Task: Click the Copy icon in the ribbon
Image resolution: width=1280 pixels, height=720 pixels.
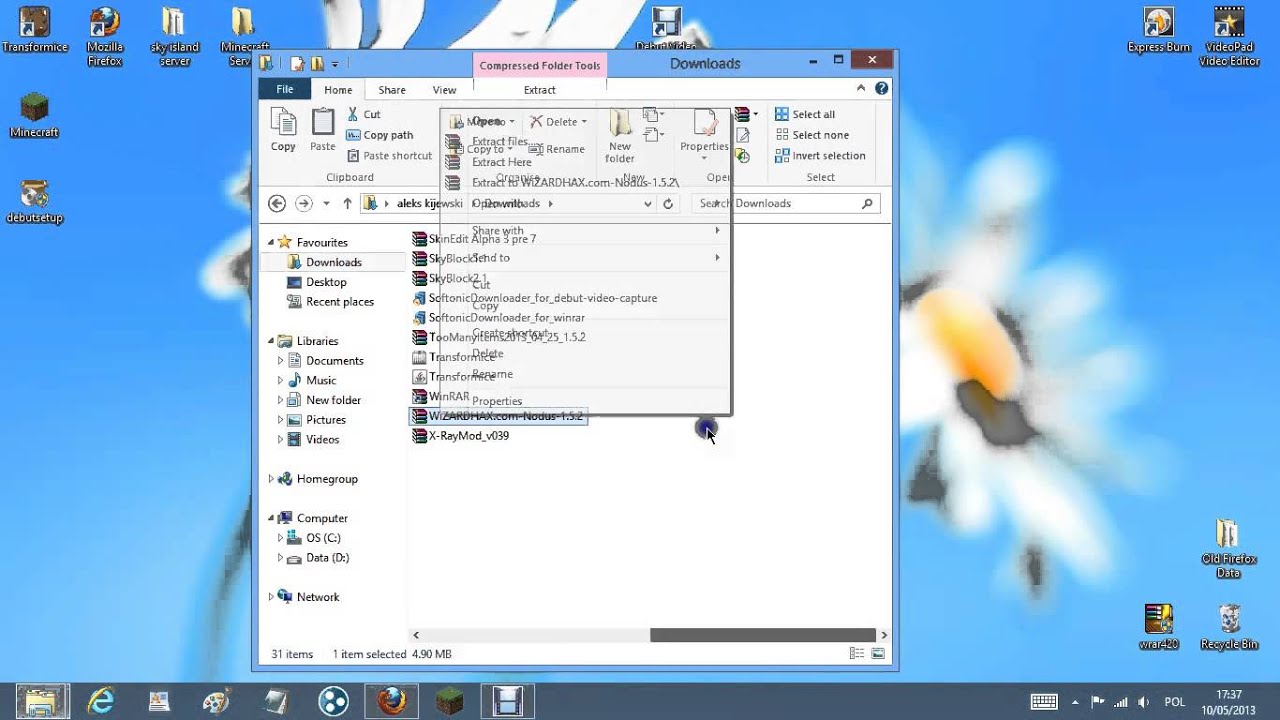Action: click(x=283, y=130)
